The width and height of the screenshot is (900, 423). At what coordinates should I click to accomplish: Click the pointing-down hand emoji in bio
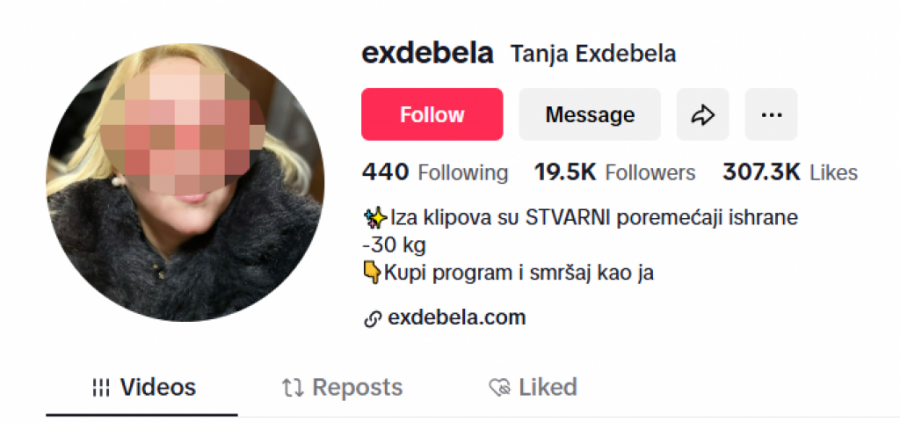point(373,273)
